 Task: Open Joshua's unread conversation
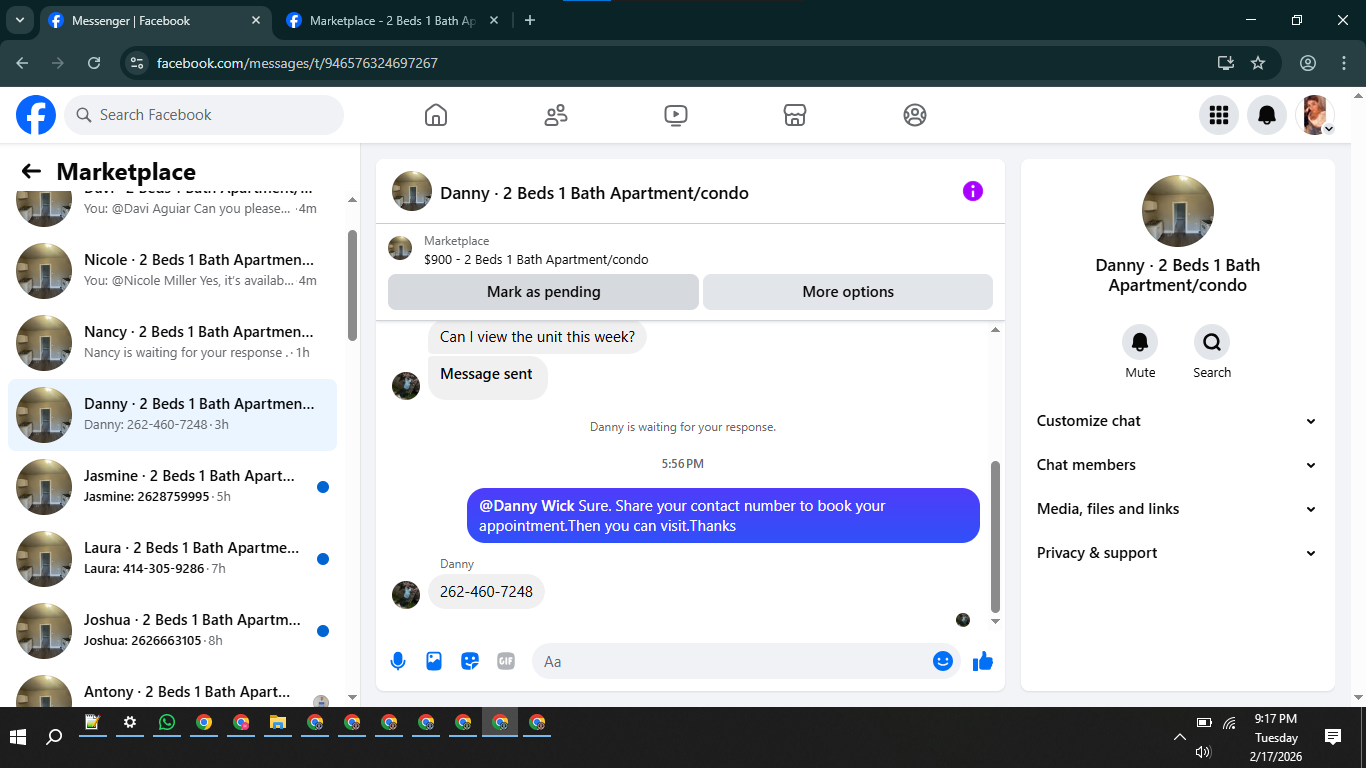click(x=172, y=631)
